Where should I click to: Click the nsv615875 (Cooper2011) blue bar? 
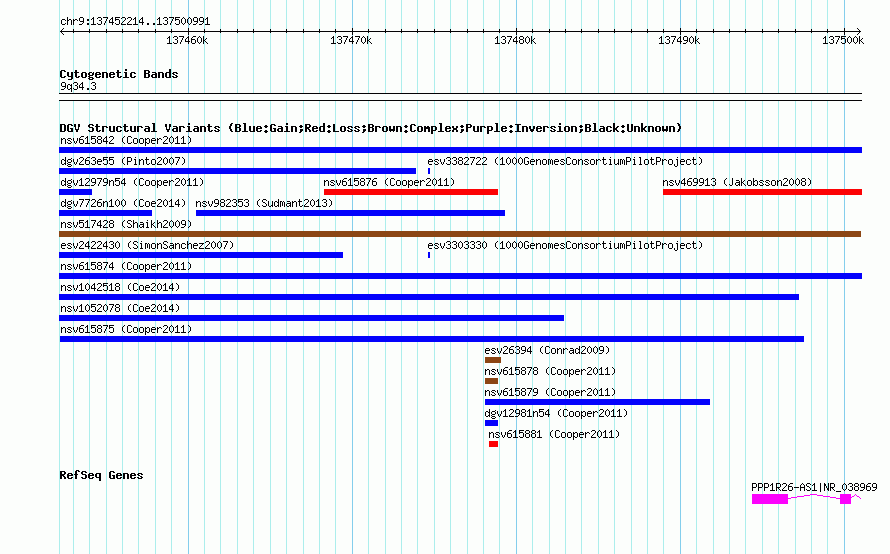point(432,339)
